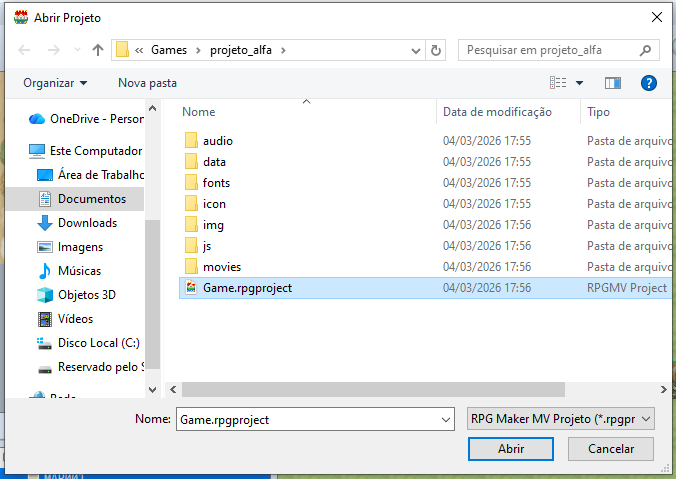Screen dimensions: 676x479
Task: Select Este Computador in sidebar
Action: pos(85,151)
